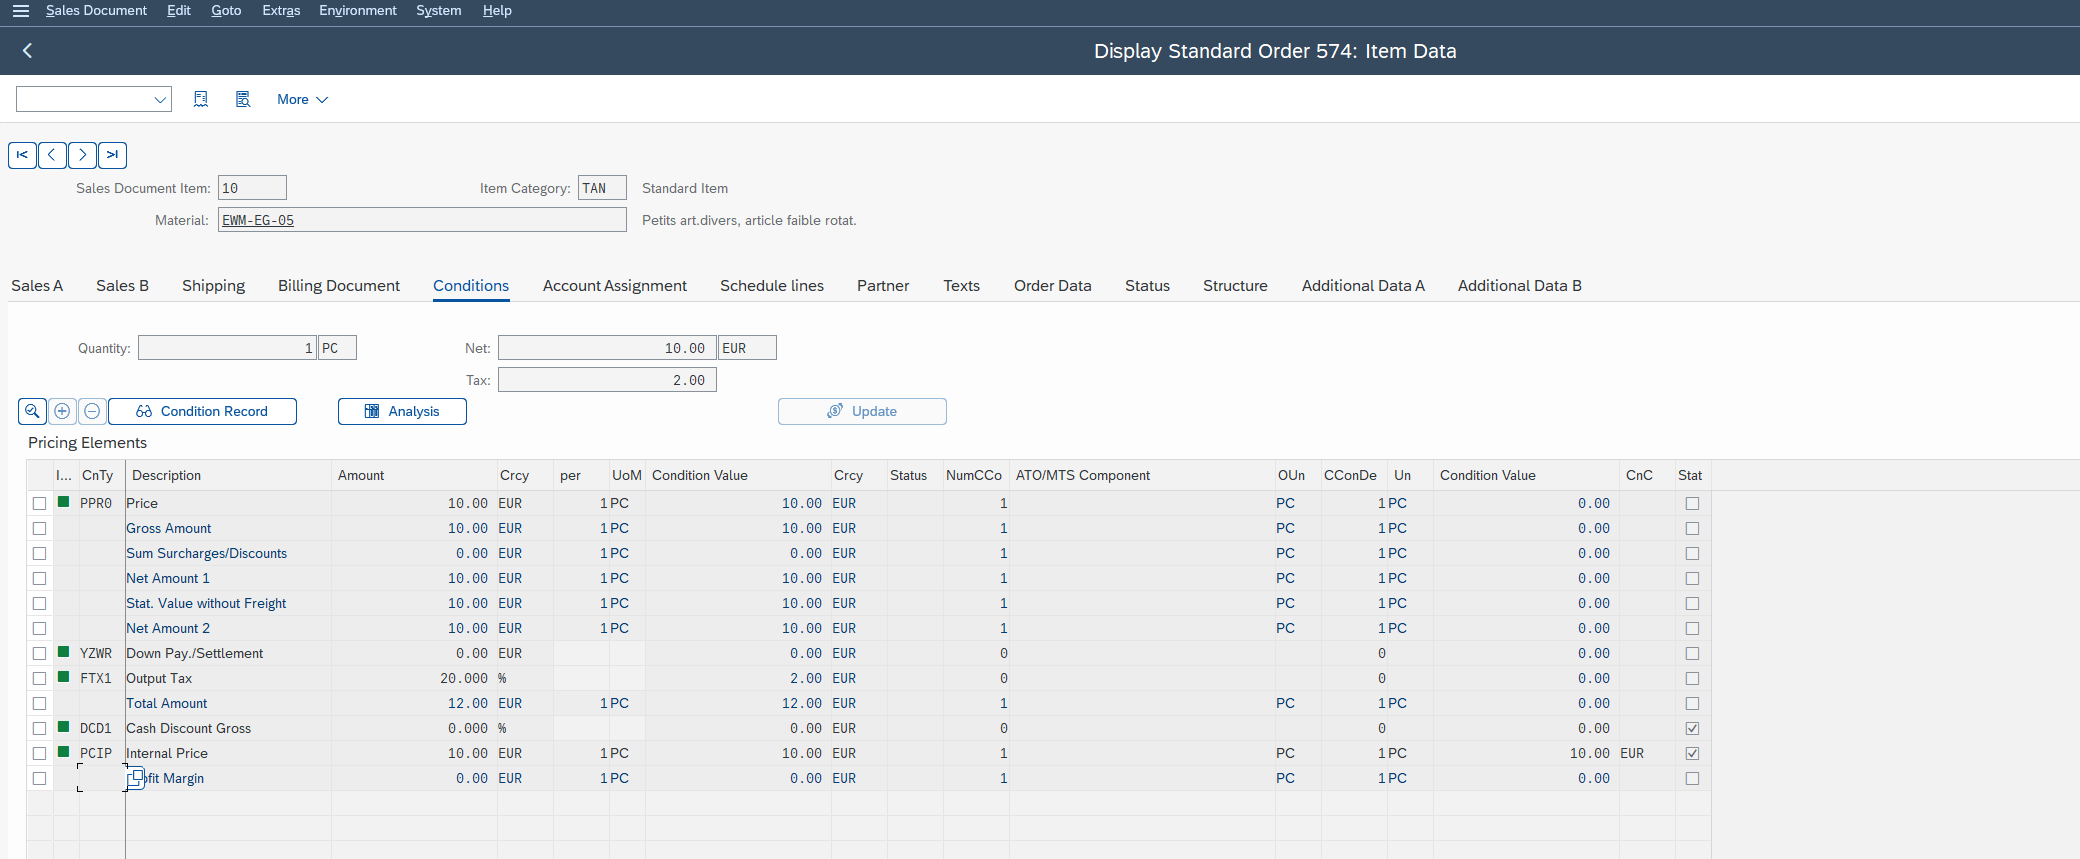Image resolution: width=2080 pixels, height=859 pixels.
Task: Click the Update button
Action: pos(862,411)
